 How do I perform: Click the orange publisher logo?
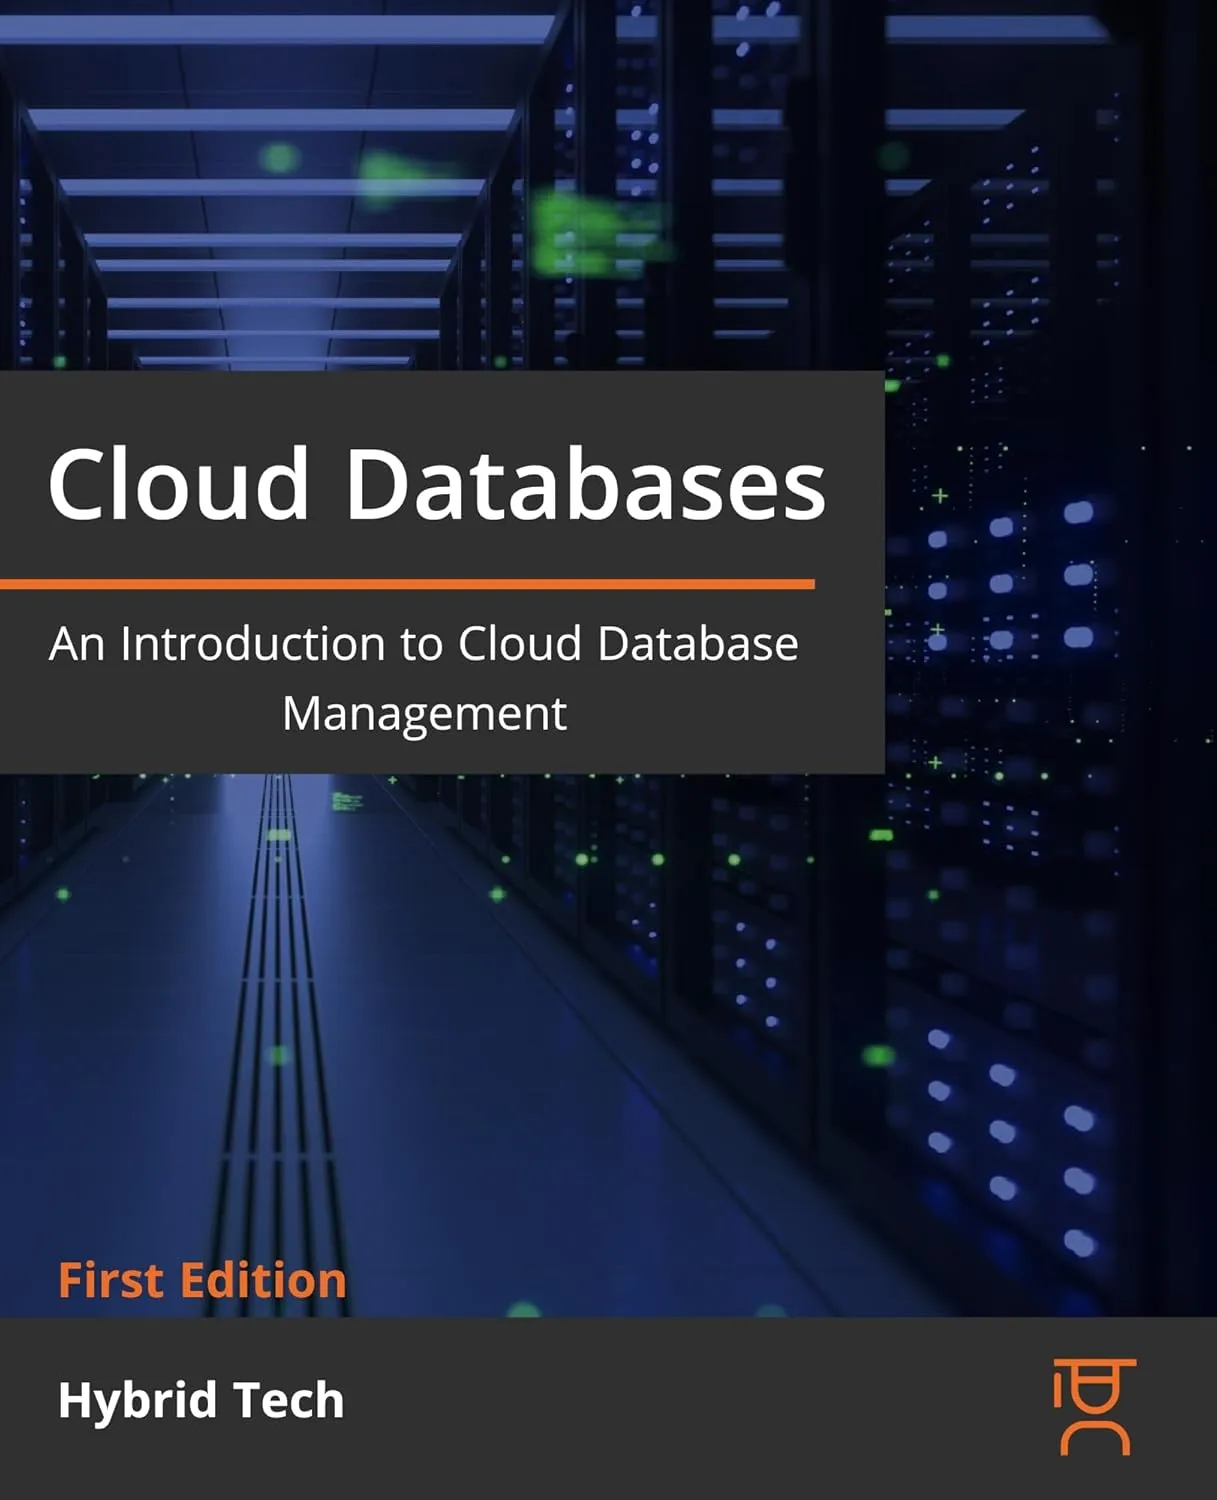pyautogui.click(x=1095, y=1407)
